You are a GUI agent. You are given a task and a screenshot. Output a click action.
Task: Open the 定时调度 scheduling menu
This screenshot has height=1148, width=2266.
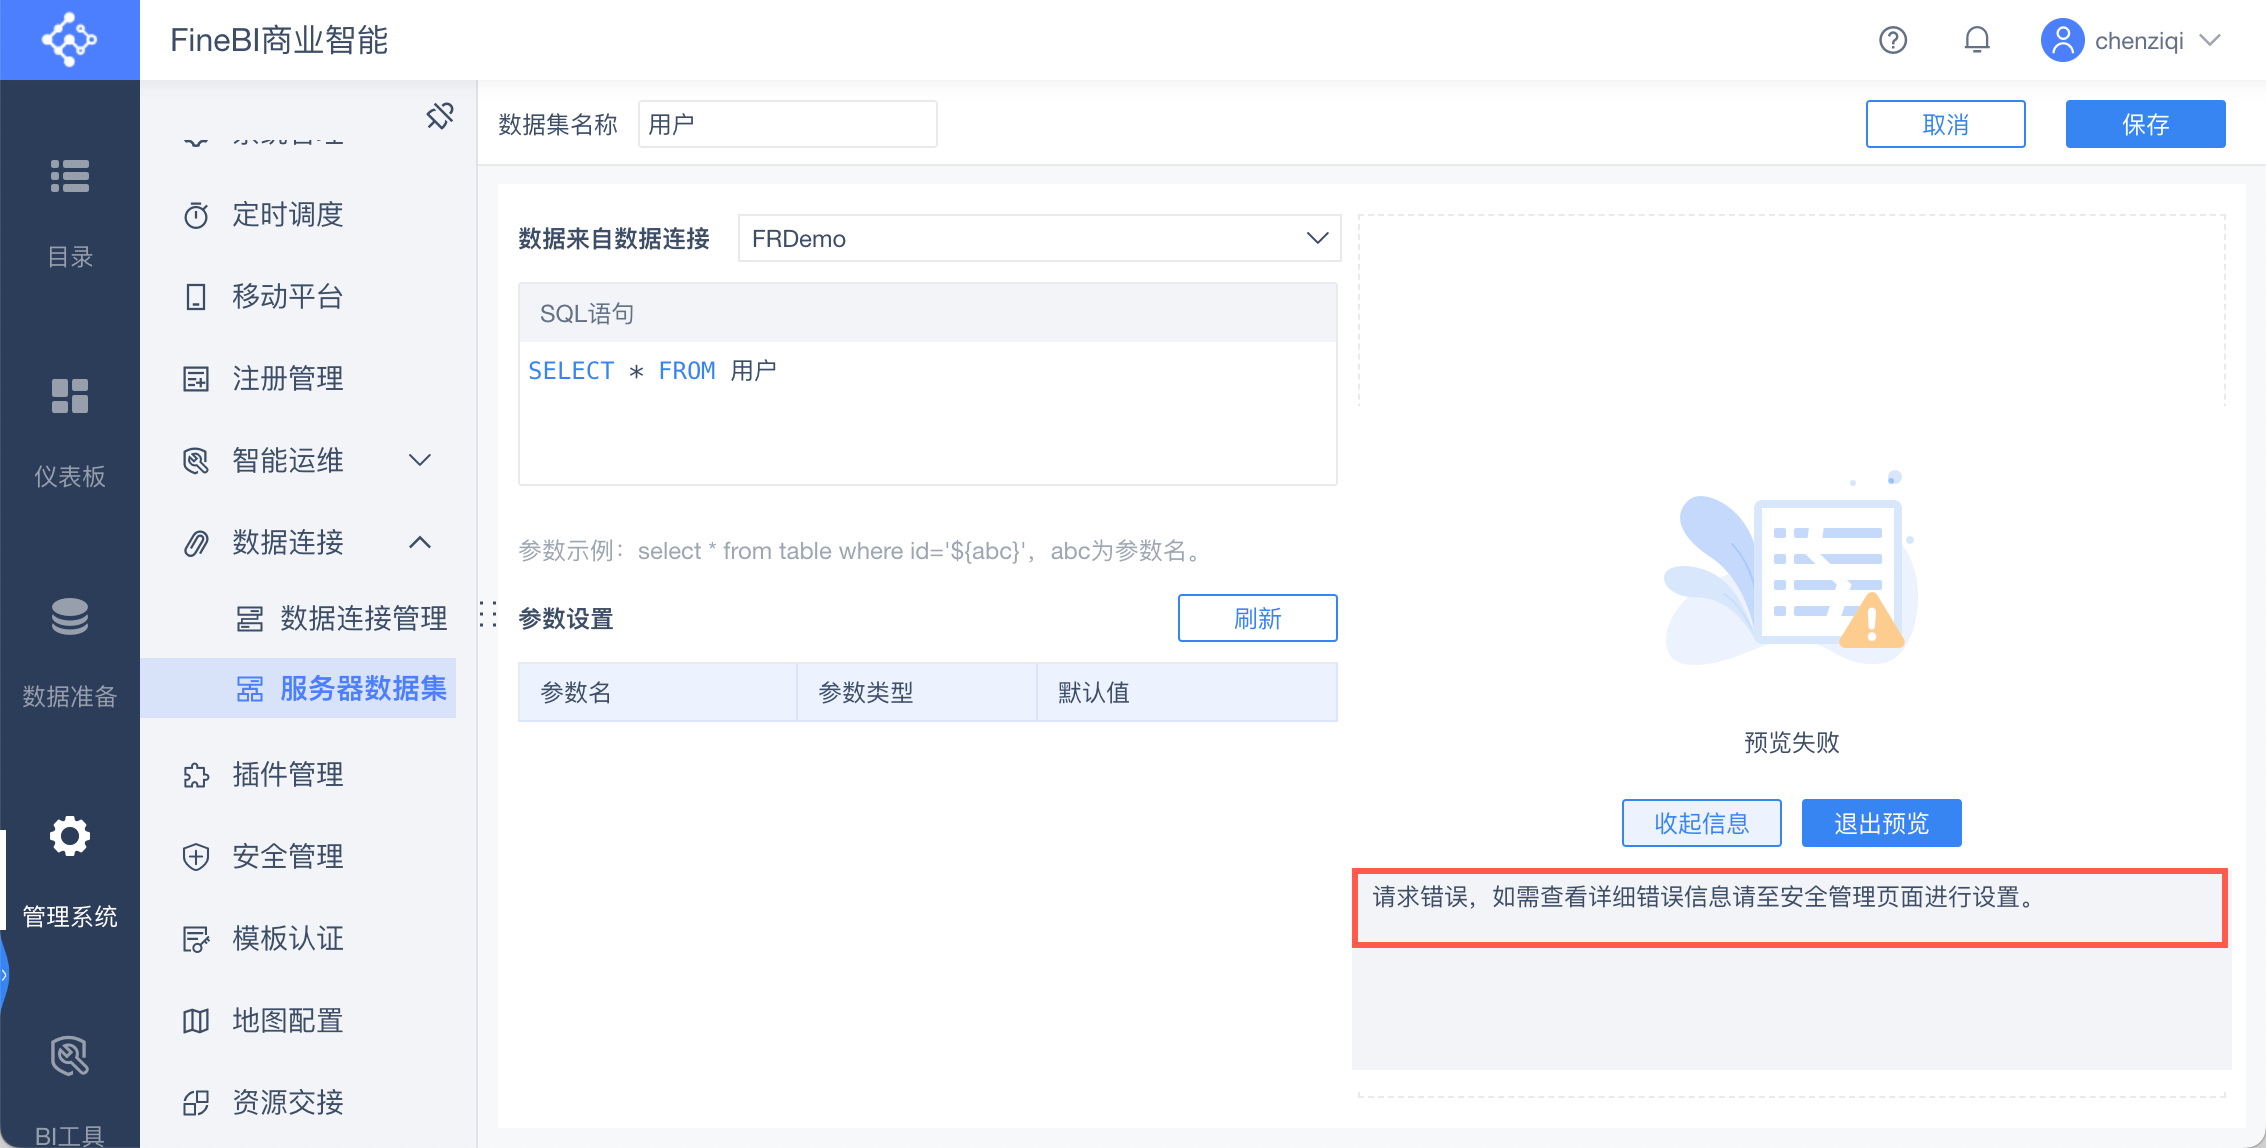287,215
